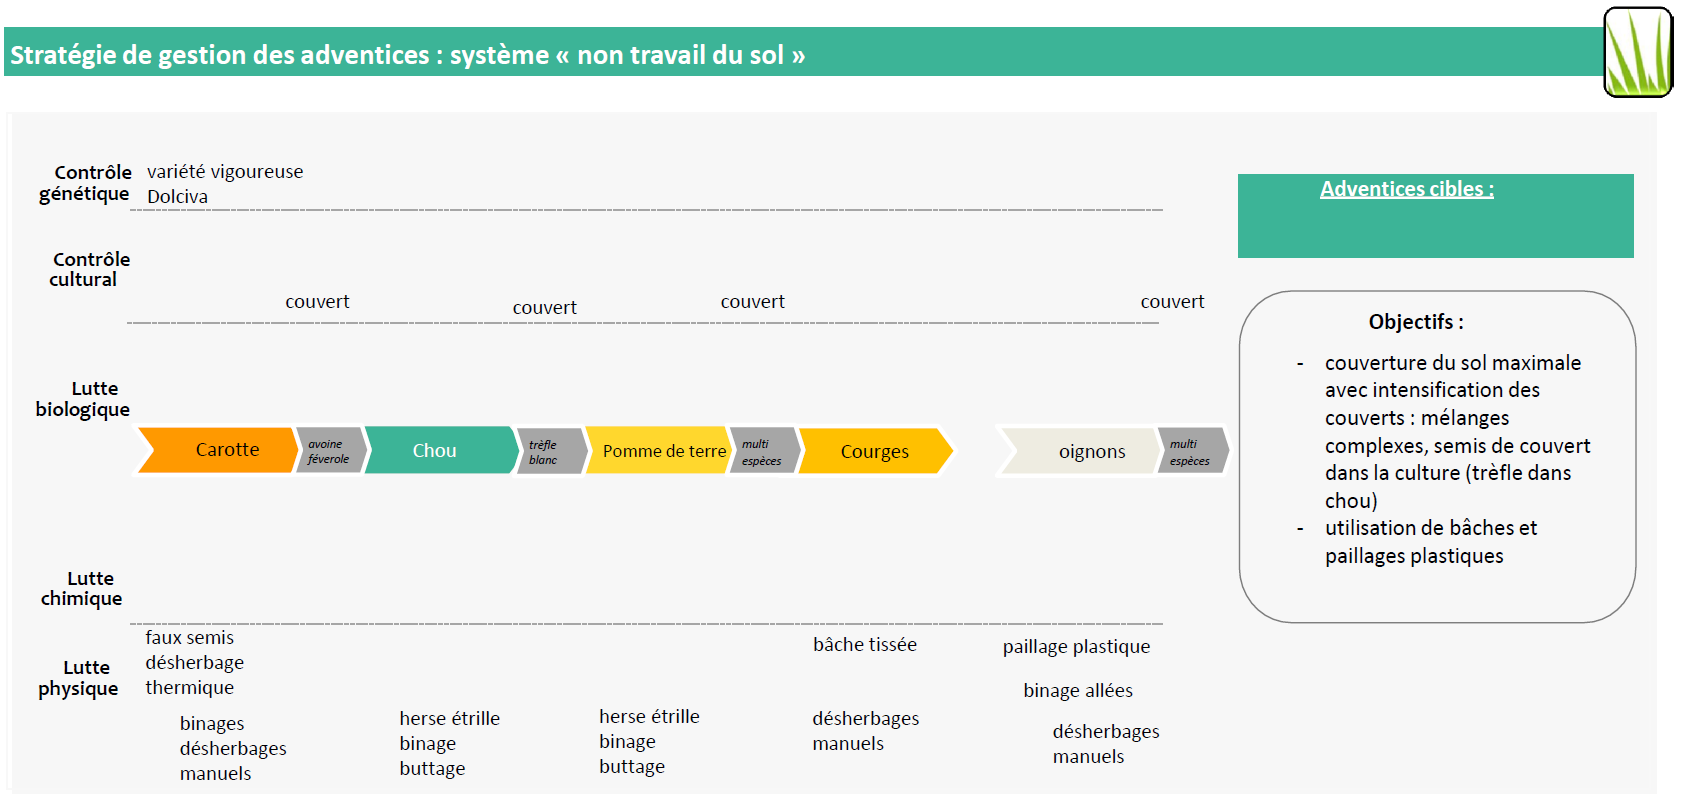Select the green Chou arrow block
Screen dimensions: 1682x798
click(x=442, y=450)
